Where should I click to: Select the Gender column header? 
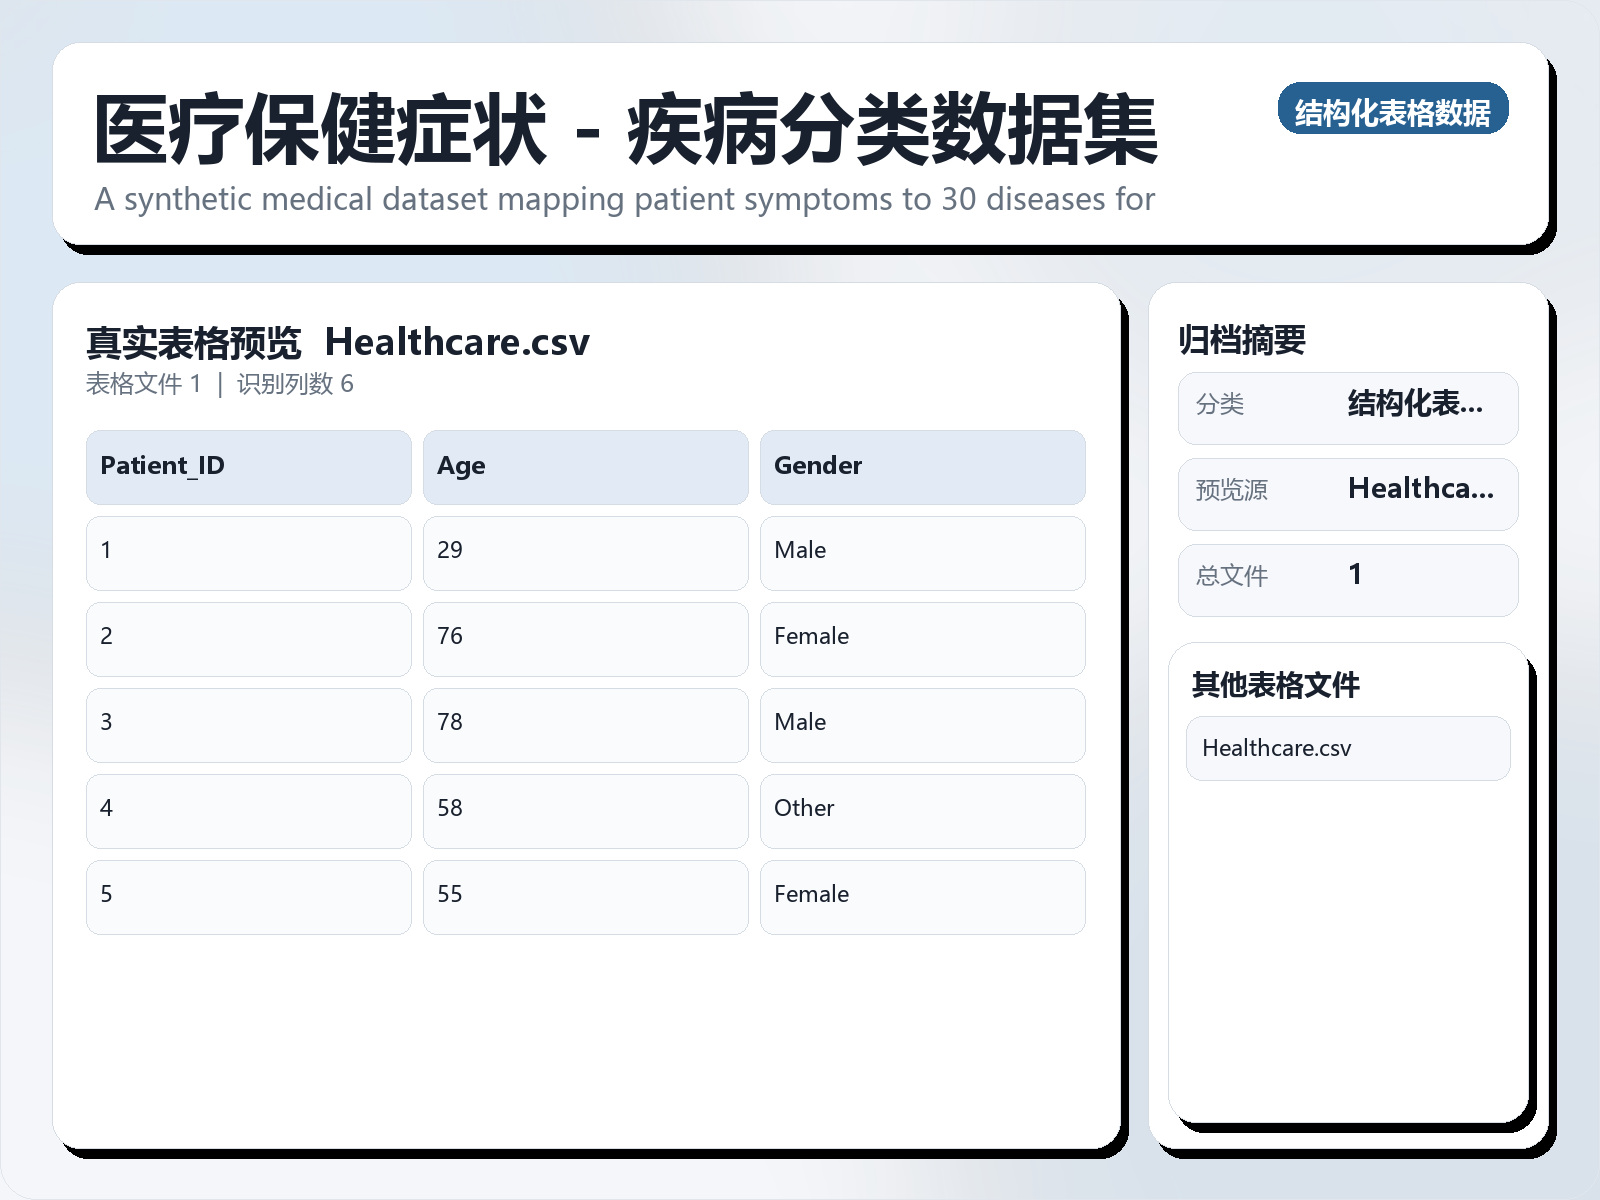pos(923,466)
